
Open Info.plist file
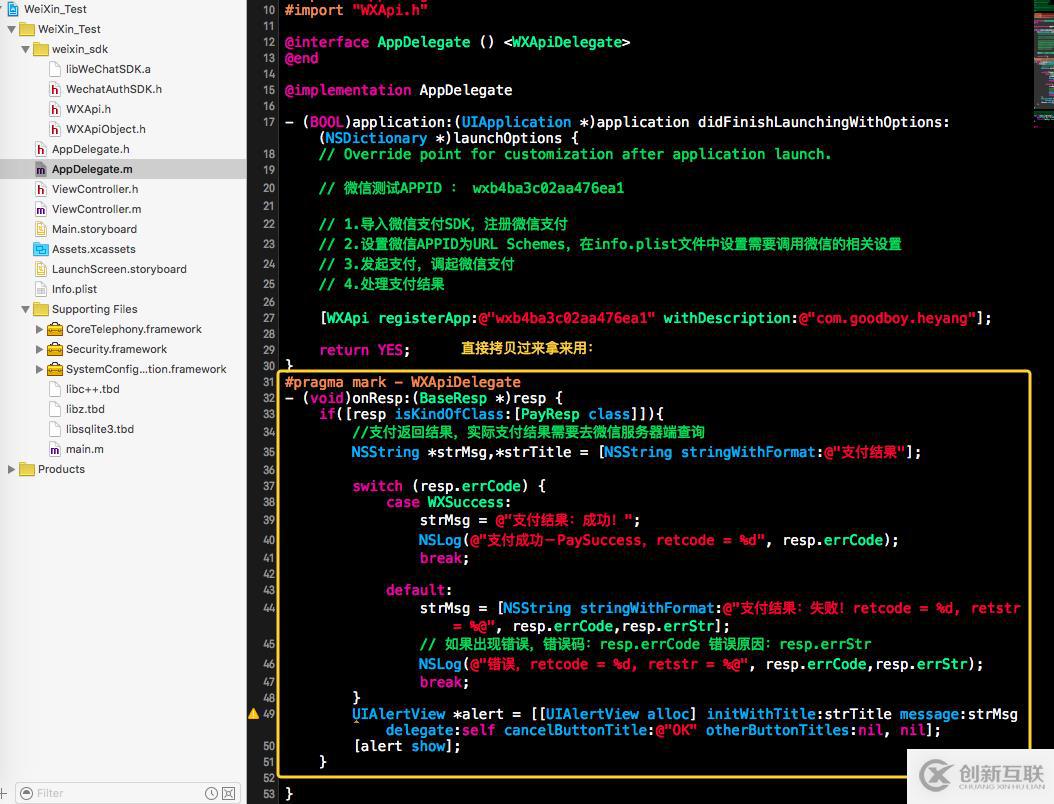[x=74, y=289]
